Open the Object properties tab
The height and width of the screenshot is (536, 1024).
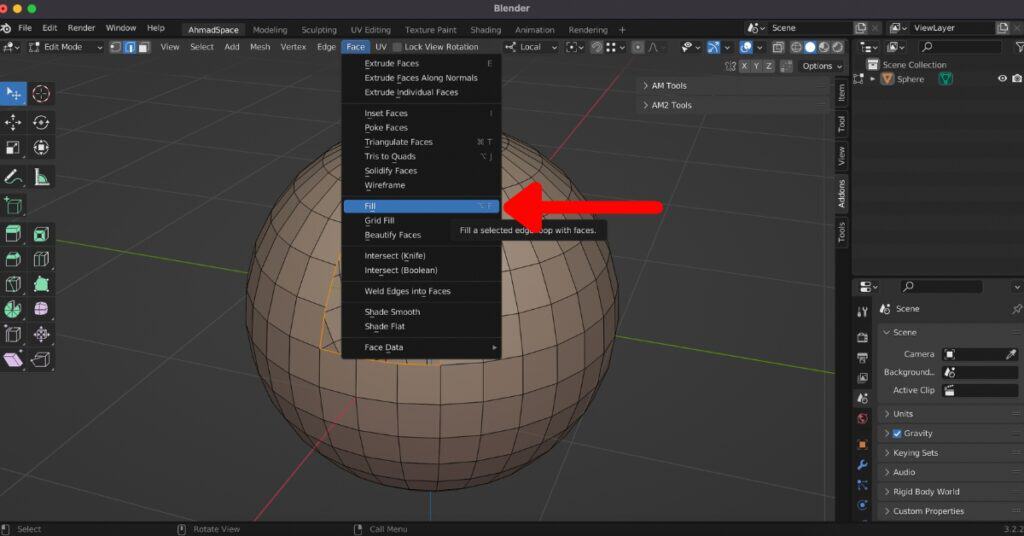[862, 444]
